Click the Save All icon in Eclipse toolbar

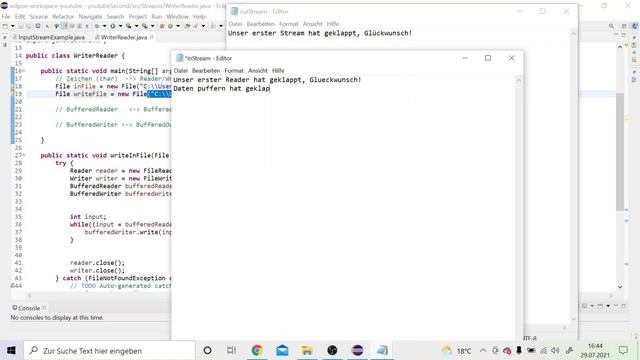[x=29, y=26]
